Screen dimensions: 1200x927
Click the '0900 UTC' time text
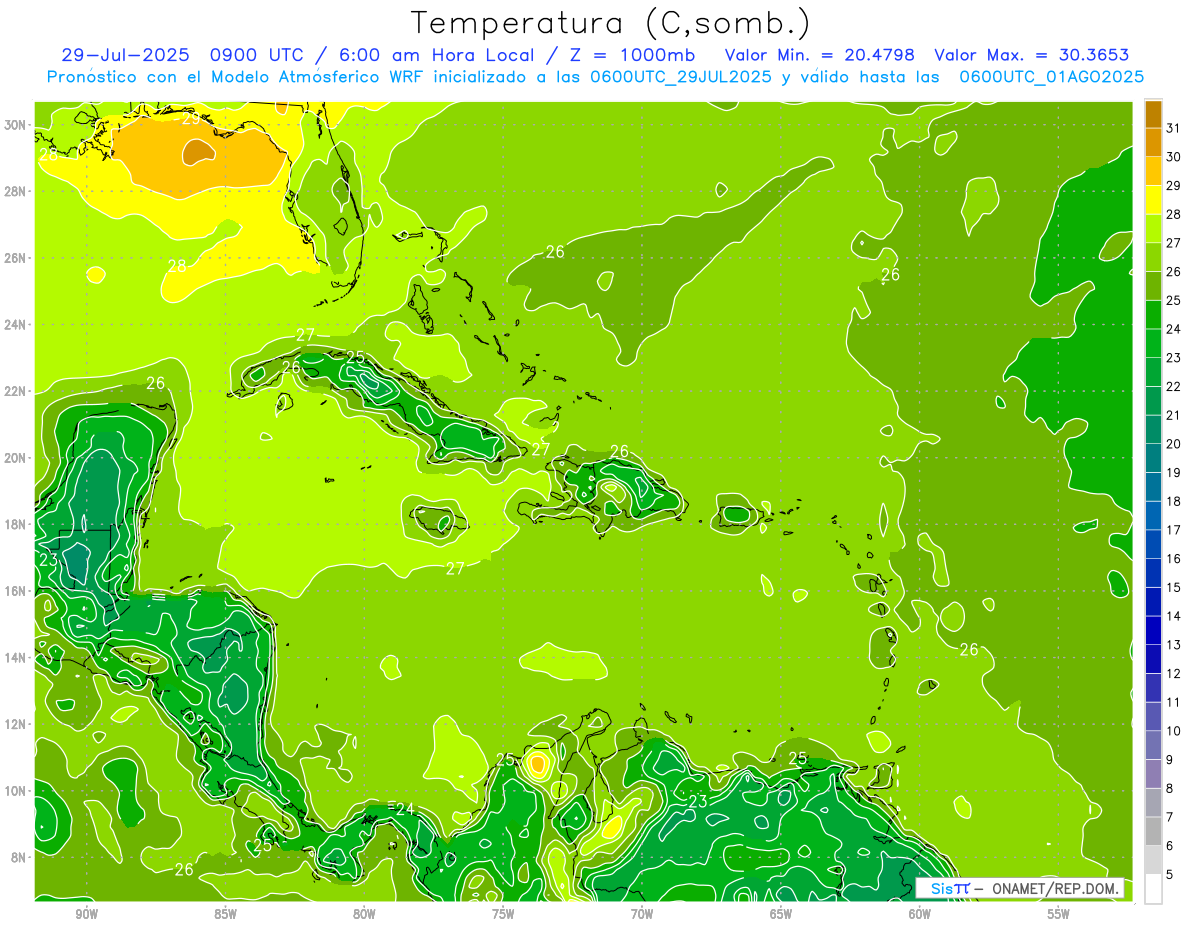click(x=260, y=55)
